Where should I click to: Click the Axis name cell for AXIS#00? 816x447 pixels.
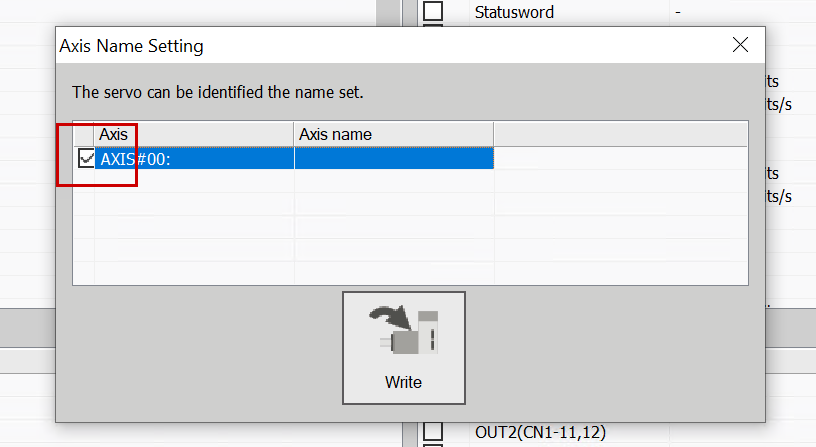tap(393, 159)
